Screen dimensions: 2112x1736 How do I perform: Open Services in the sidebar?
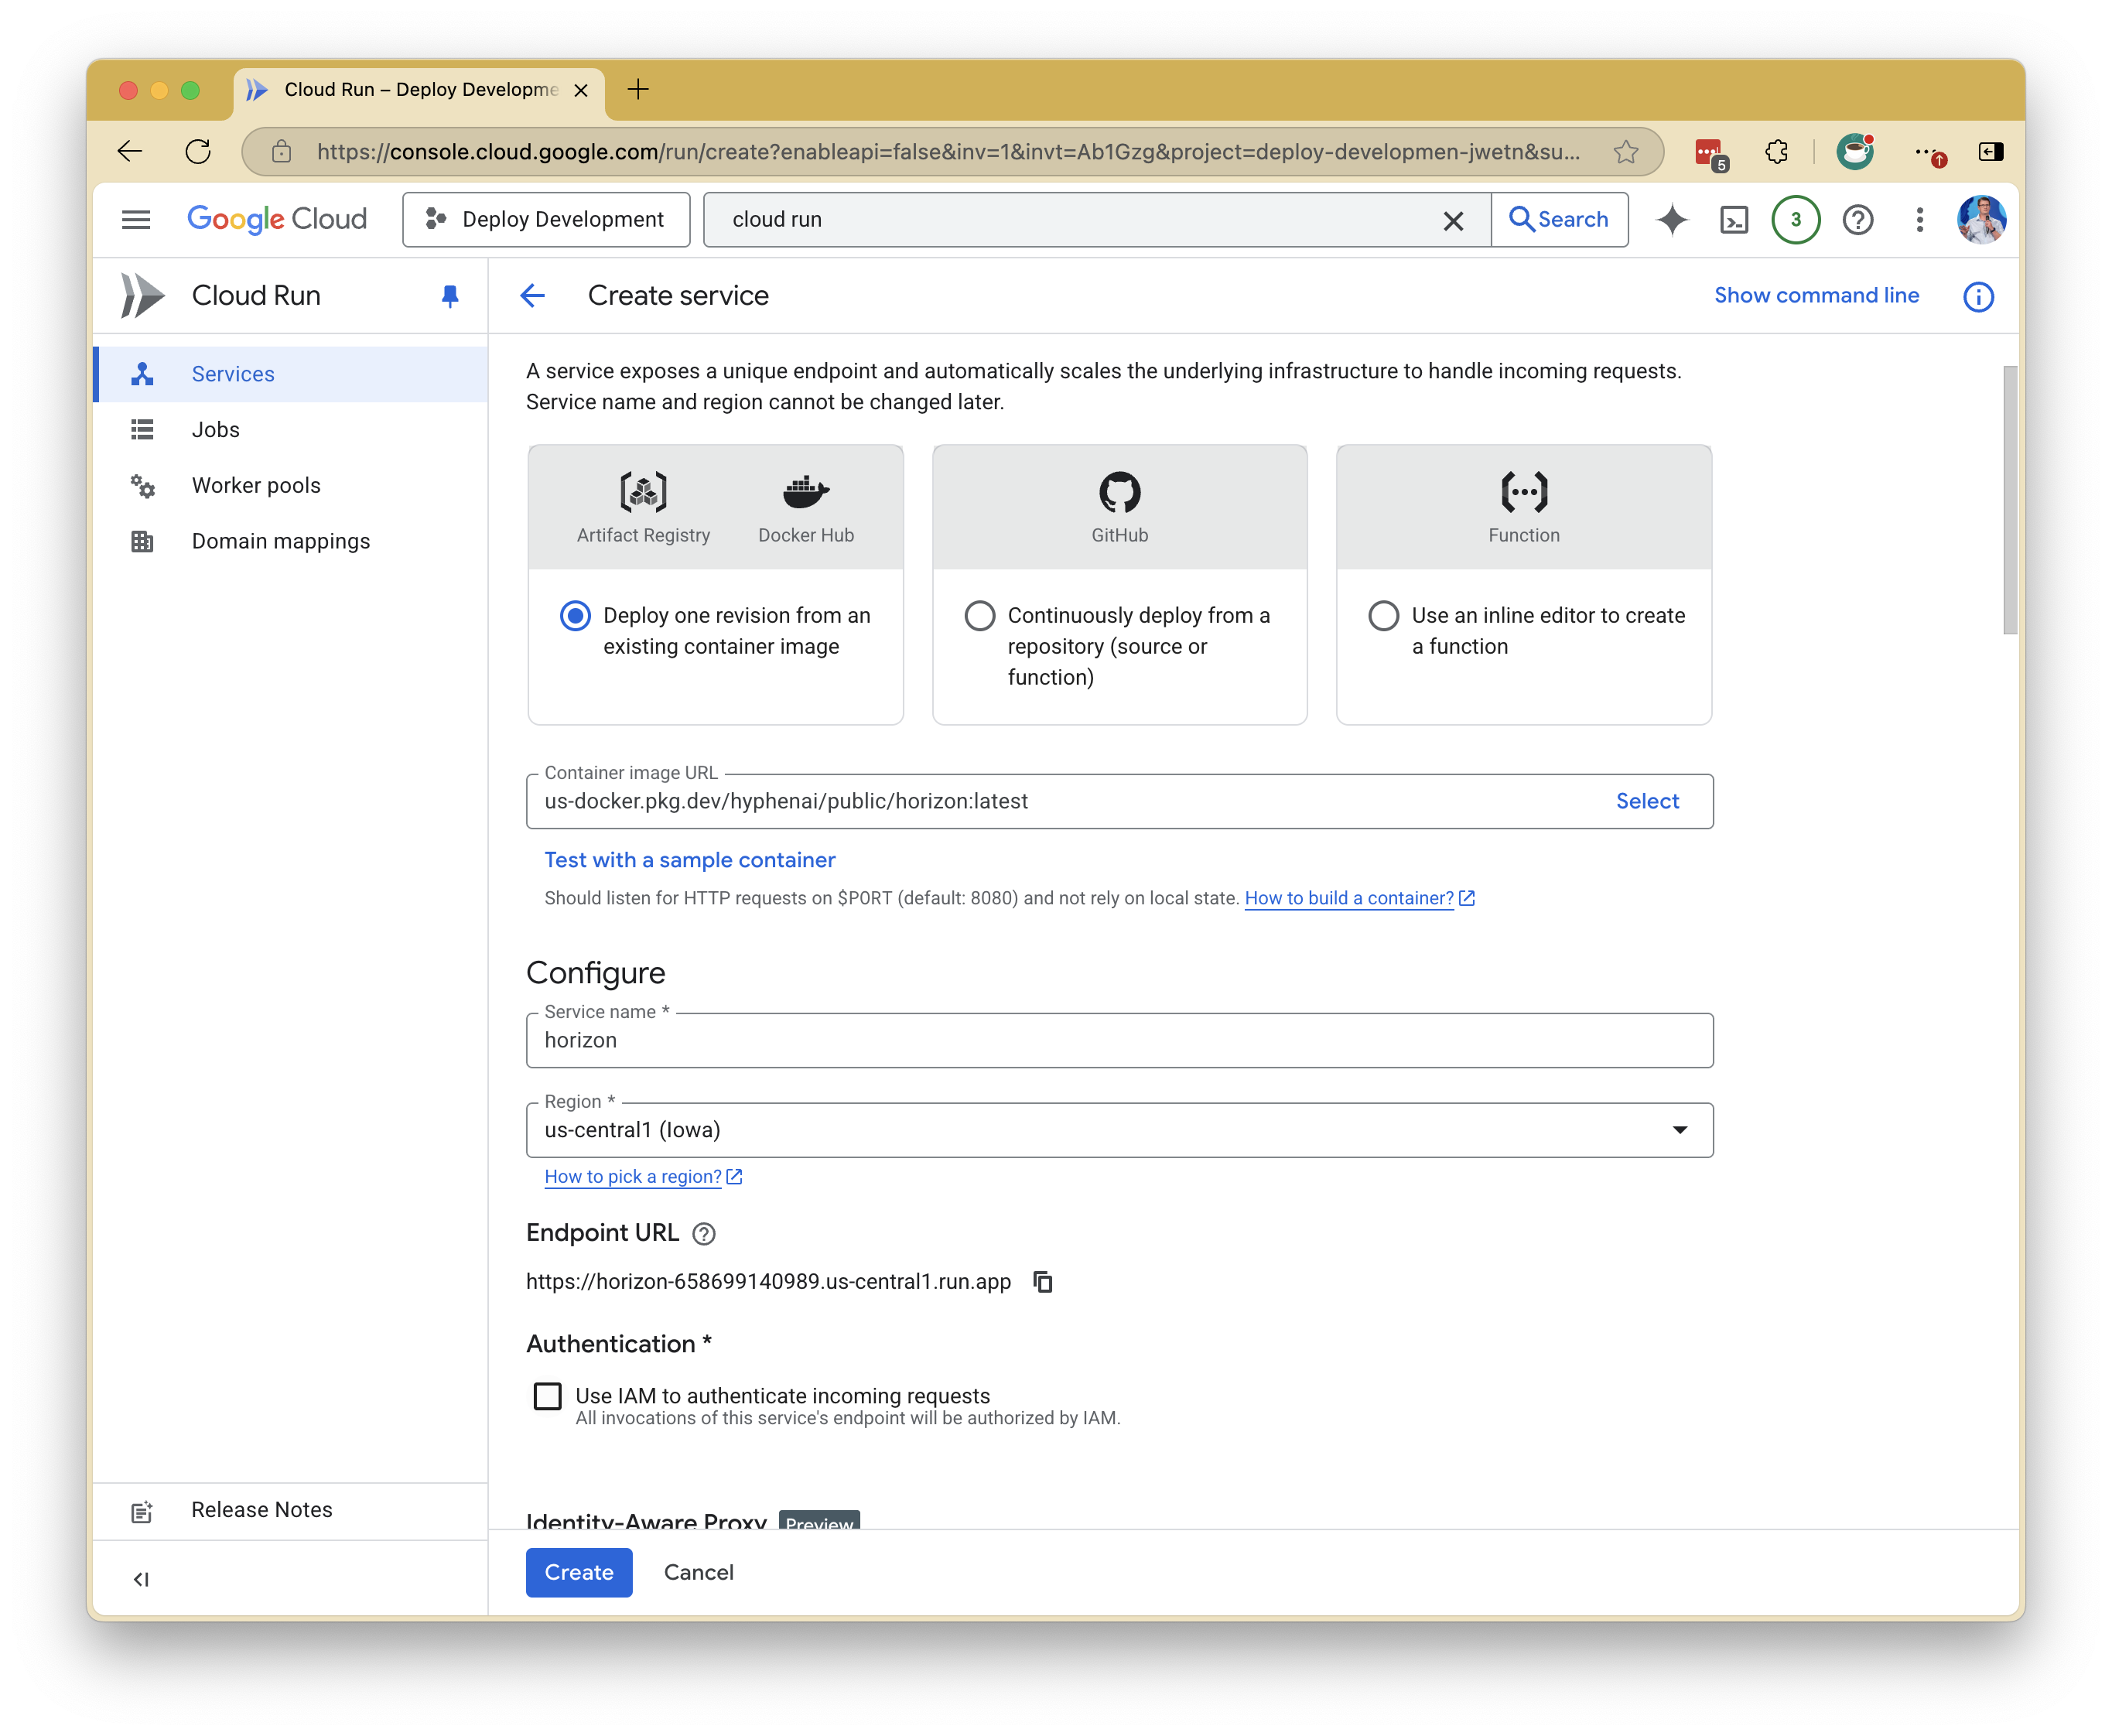(290, 374)
